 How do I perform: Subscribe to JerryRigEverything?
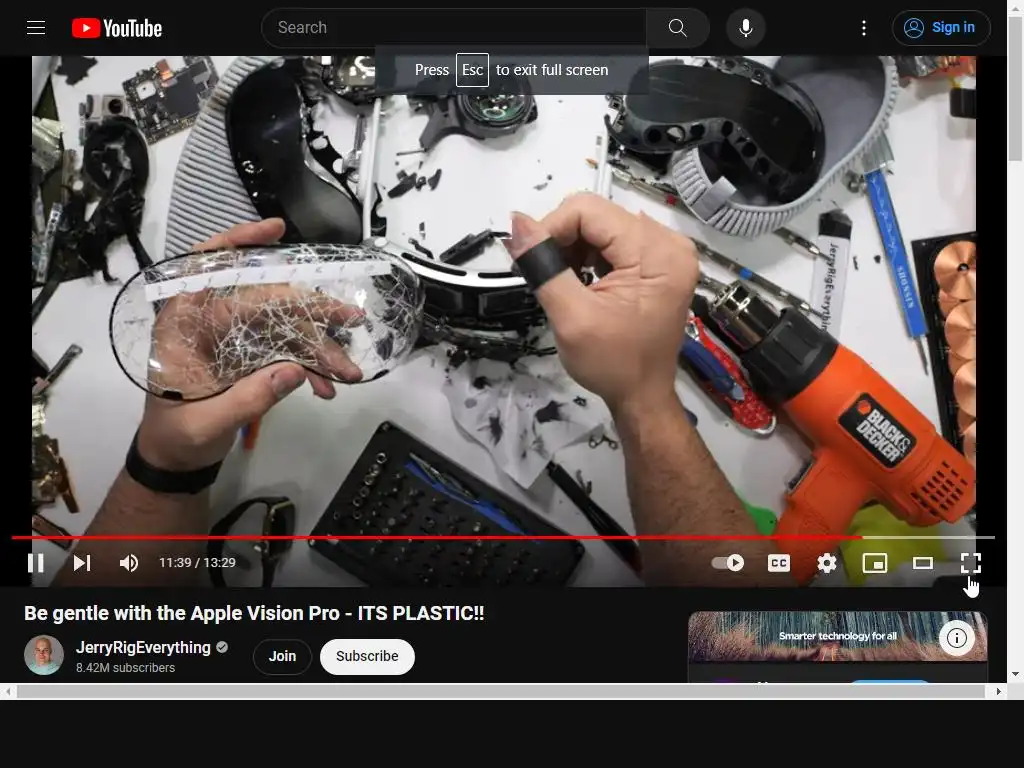click(367, 656)
